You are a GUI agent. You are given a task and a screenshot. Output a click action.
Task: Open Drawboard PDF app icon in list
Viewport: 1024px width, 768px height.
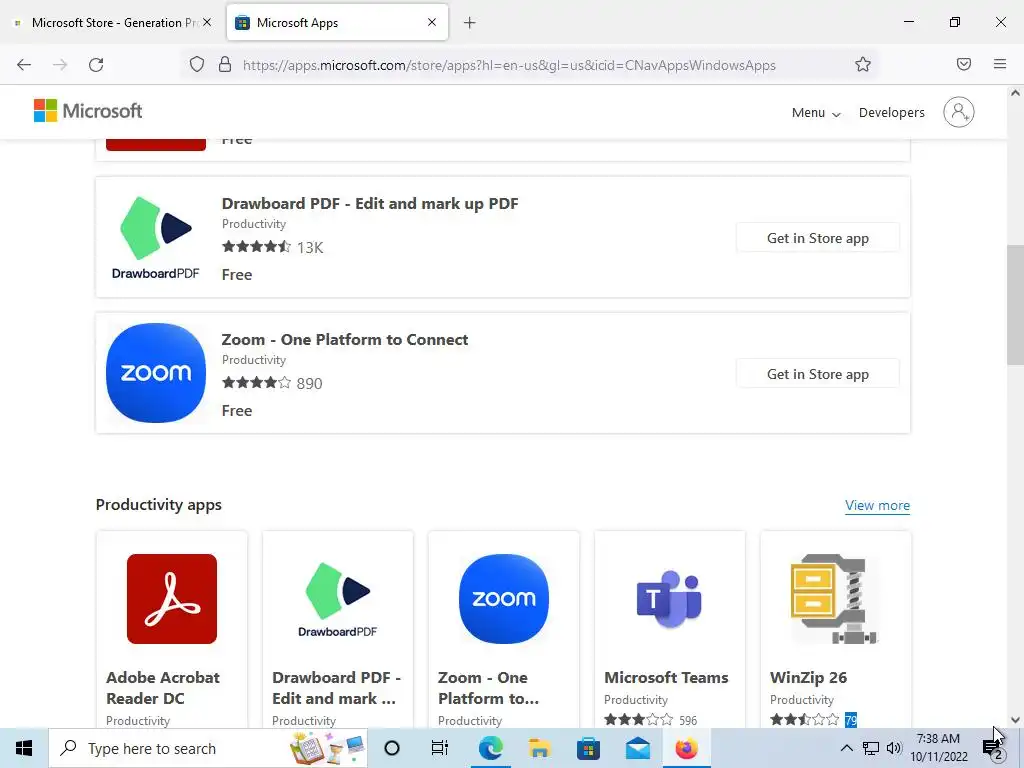pyautogui.click(x=155, y=236)
